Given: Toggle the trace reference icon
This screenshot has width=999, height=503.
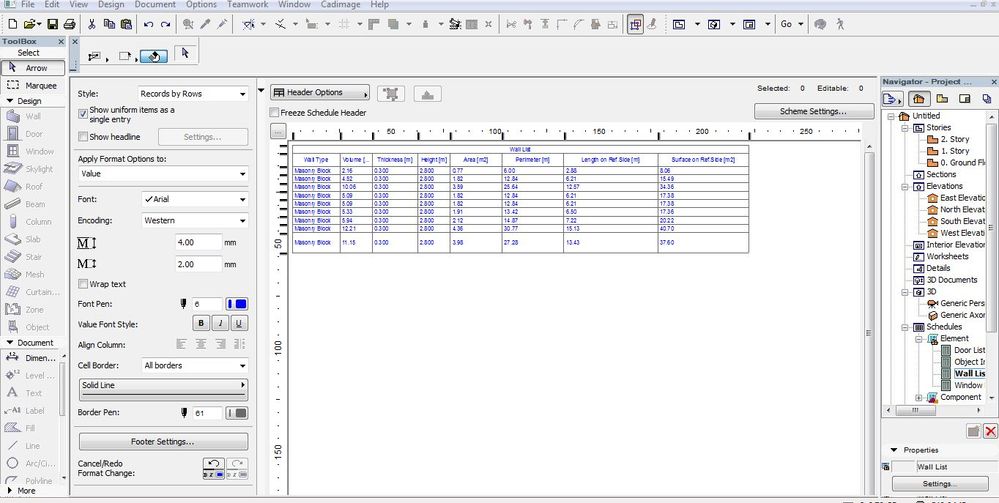Looking at the screenshot, I should pyautogui.click(x=635, y=24).
